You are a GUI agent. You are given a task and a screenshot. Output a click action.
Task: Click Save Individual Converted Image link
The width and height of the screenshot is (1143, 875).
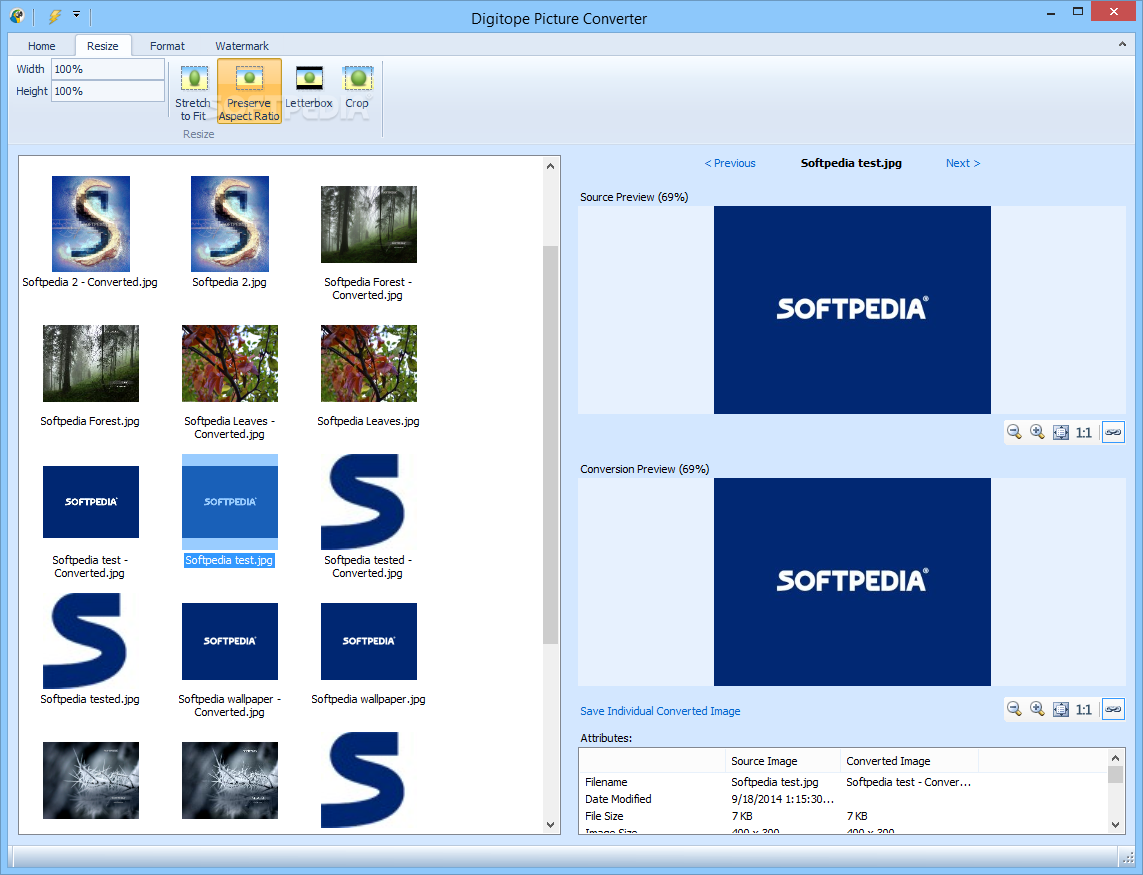(x=660, y=711)
